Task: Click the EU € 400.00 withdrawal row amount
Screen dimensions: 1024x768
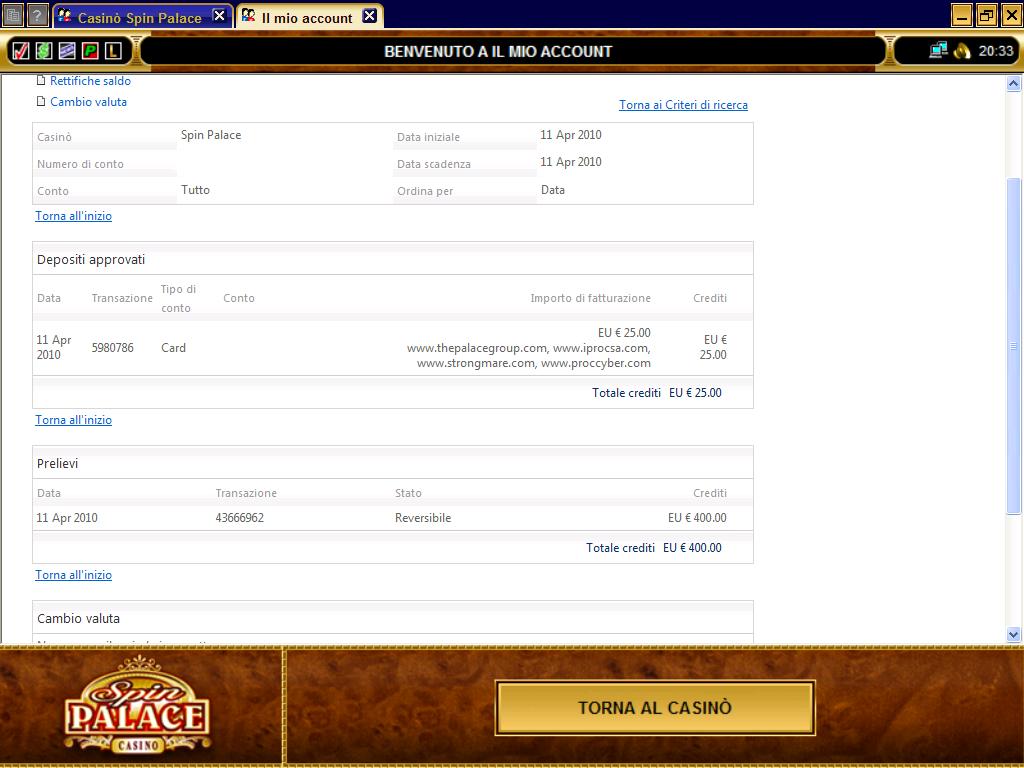Action: point(697,518)
